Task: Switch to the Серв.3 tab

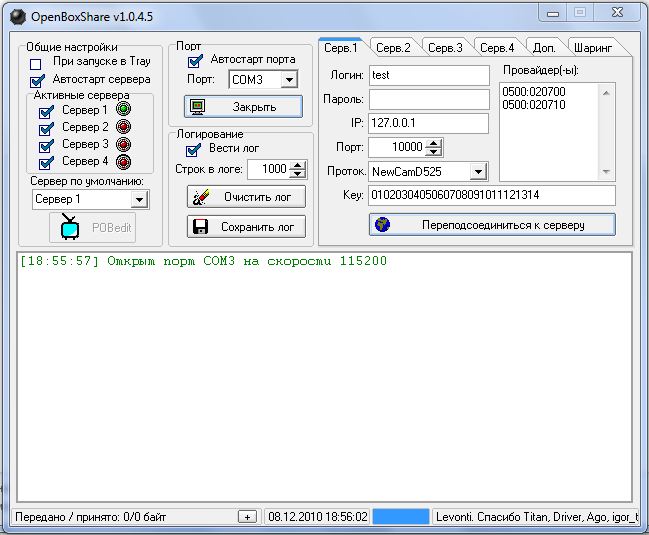Action: click(x=445, y=48)
